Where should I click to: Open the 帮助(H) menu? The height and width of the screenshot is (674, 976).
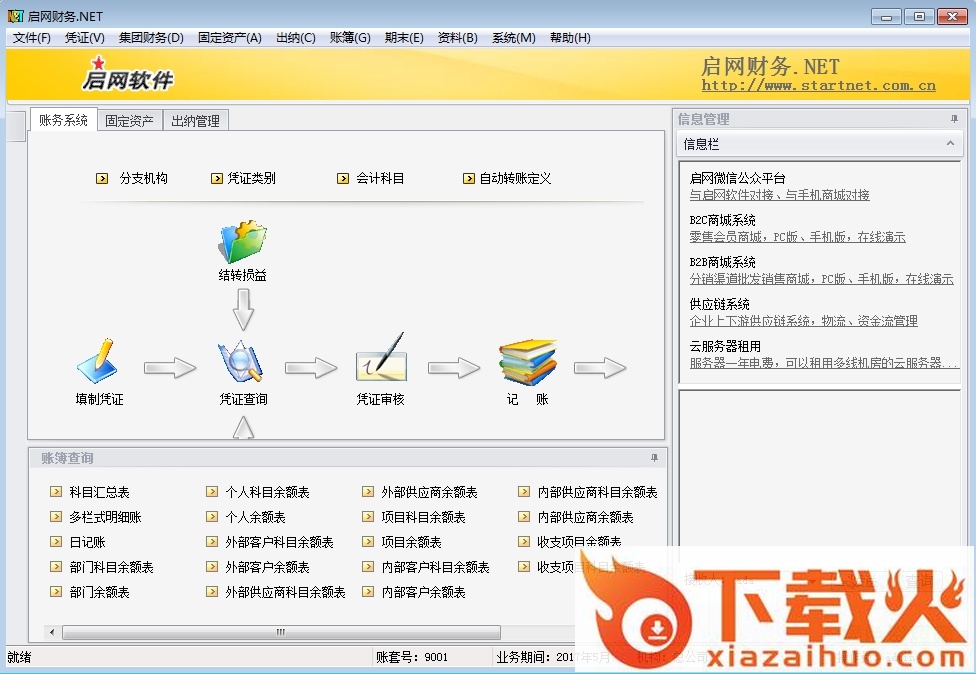coord(570,38)
